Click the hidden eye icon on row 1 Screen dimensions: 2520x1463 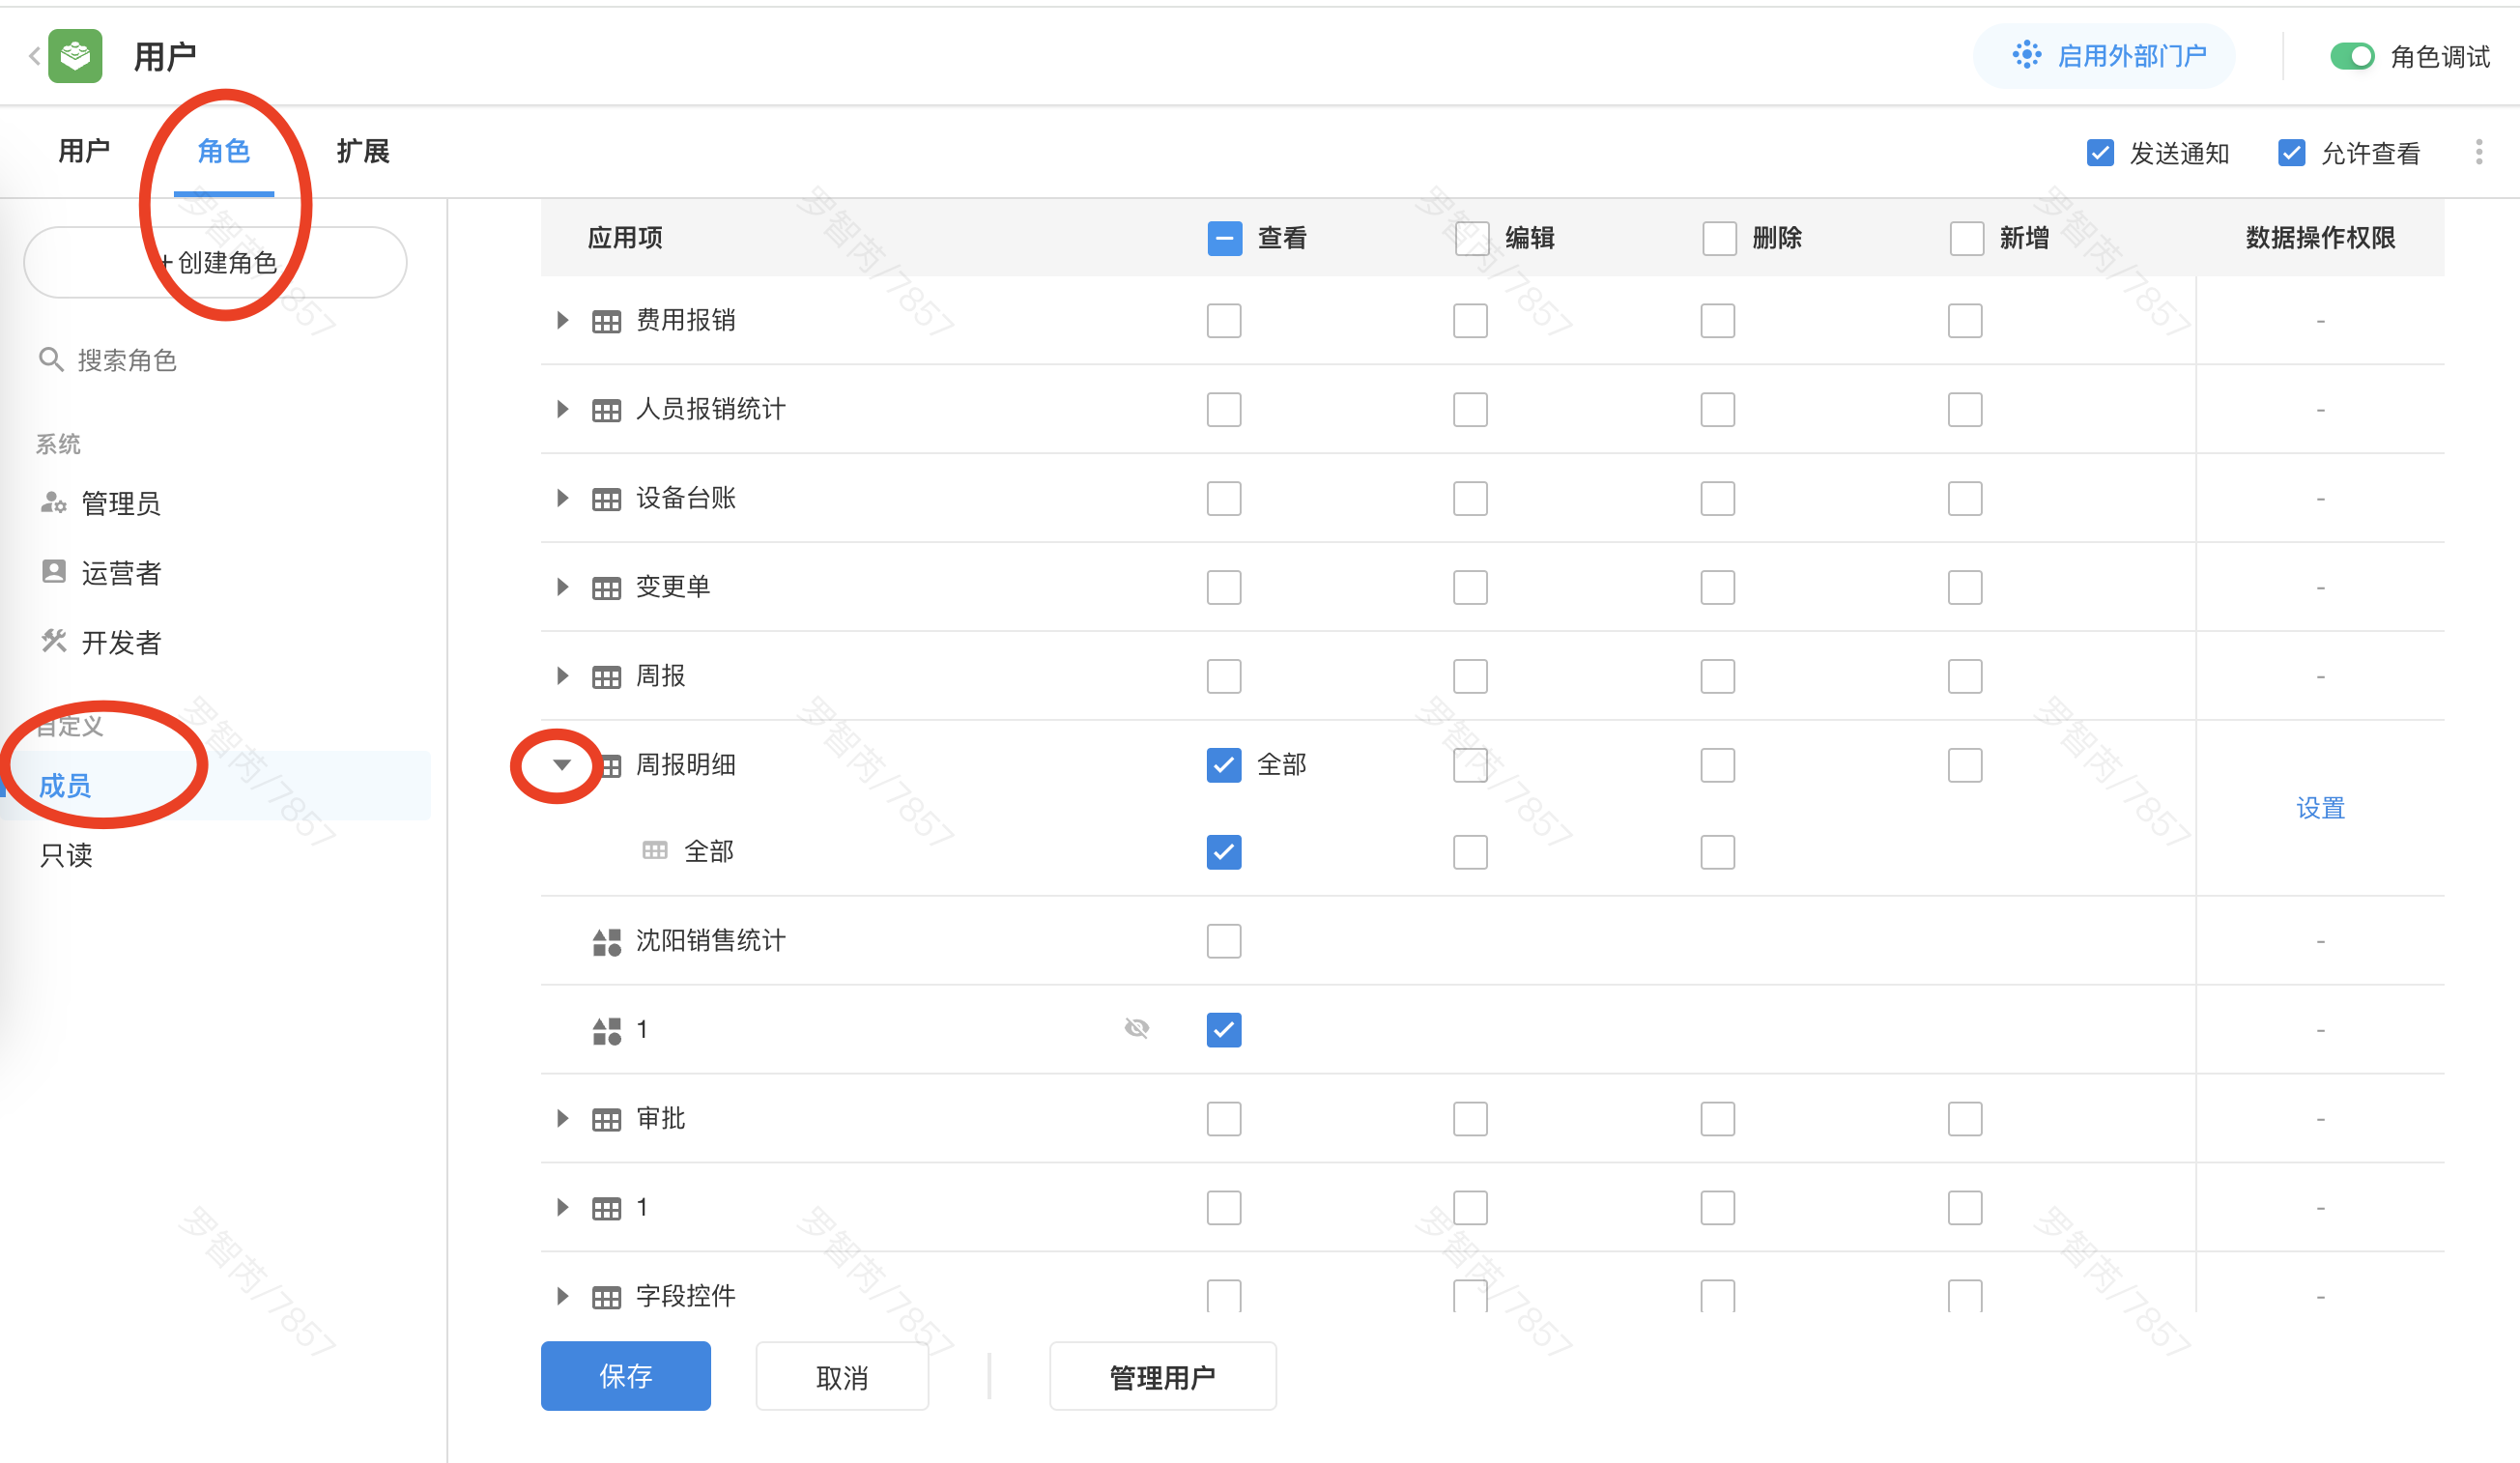point(1136,1028)
